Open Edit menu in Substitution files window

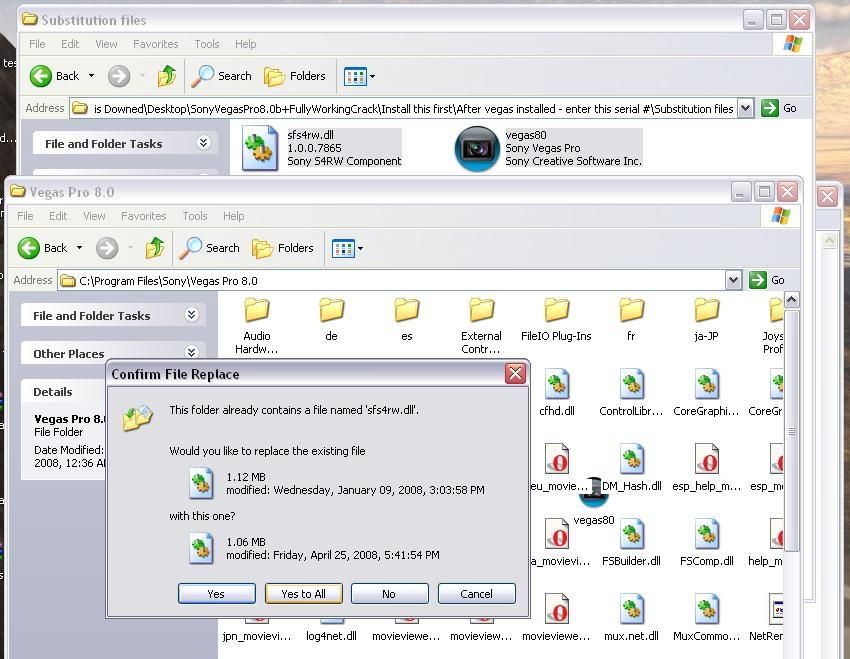coord(70,44)
